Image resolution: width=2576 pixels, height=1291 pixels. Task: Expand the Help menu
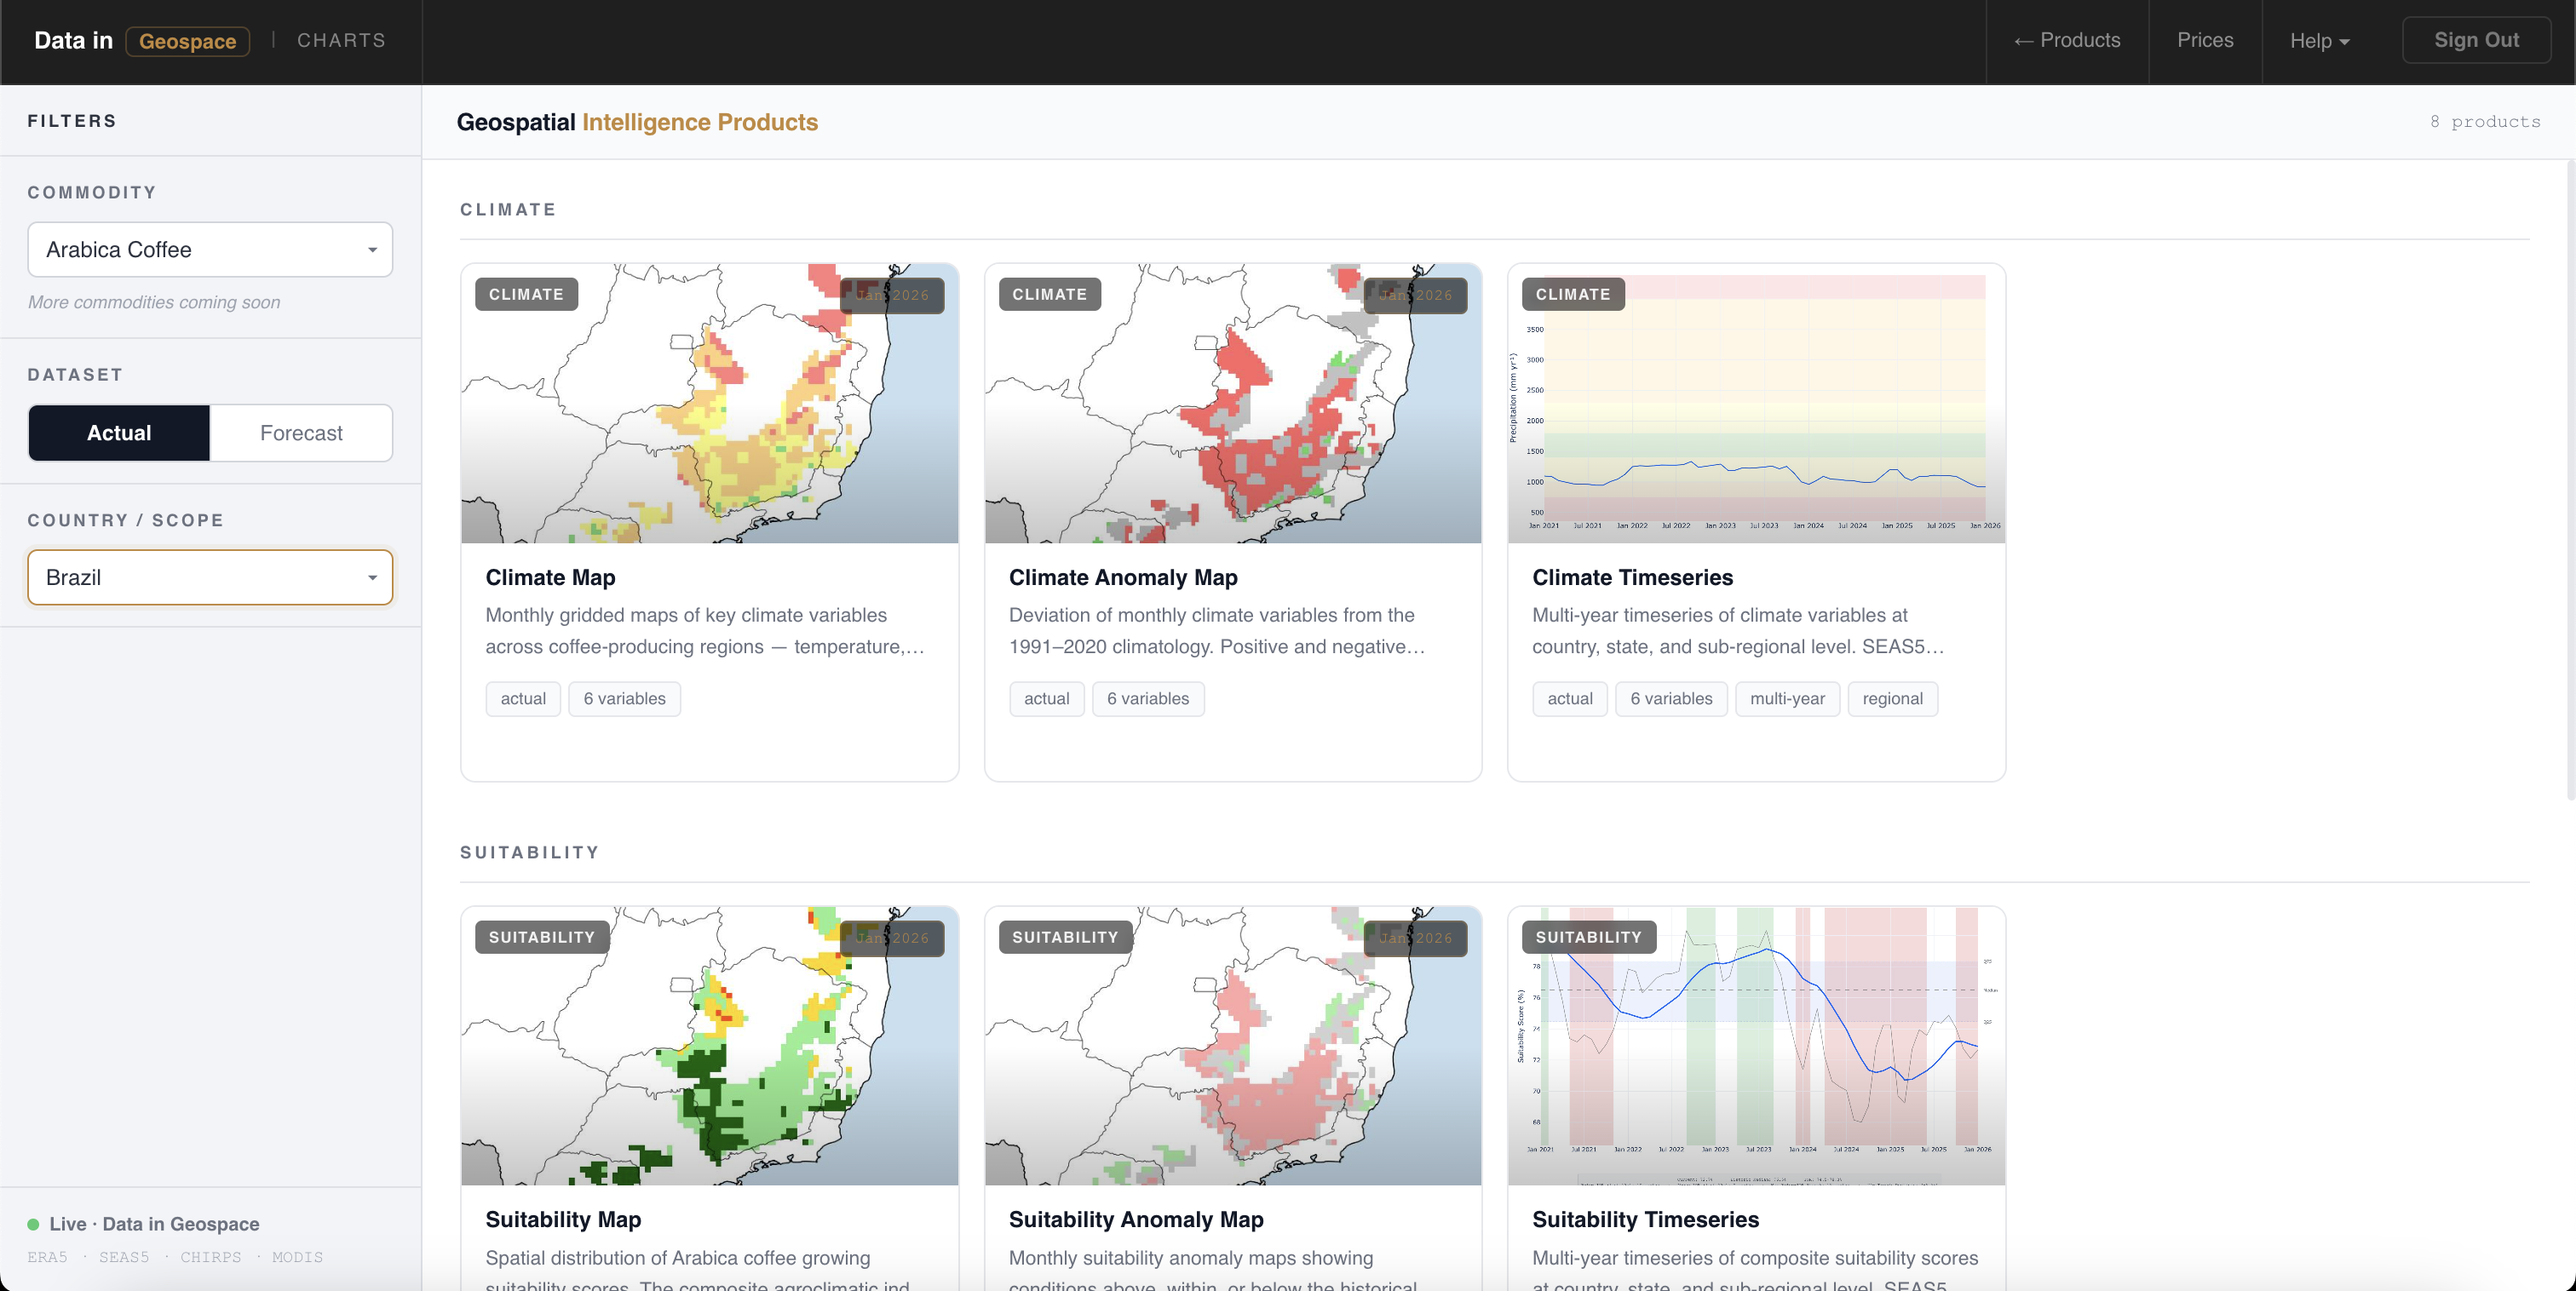2319,41
